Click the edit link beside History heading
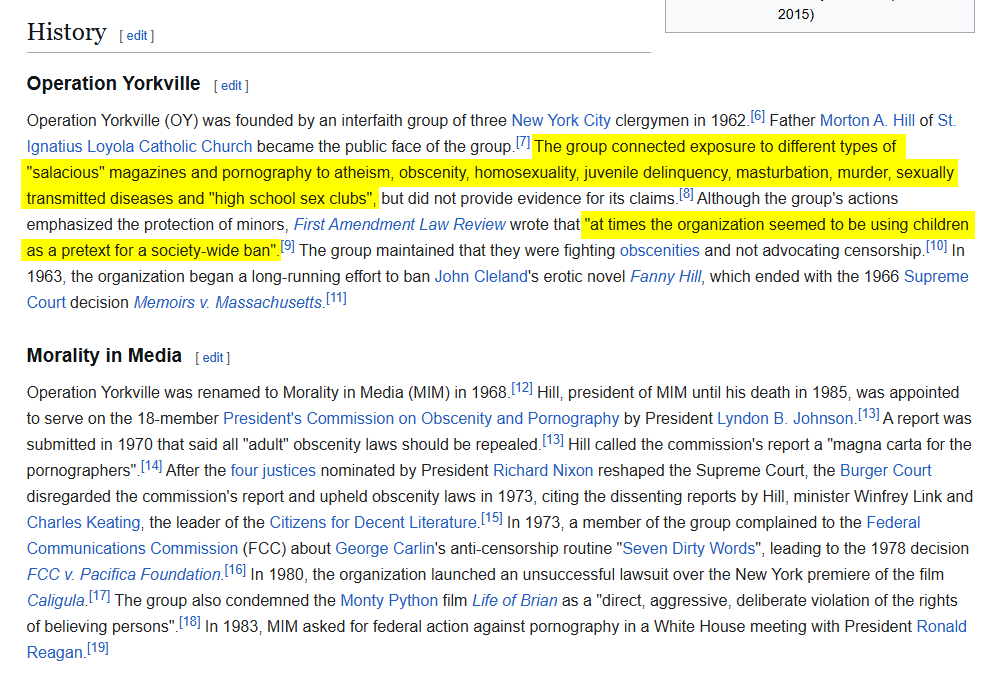The height and width of the screenshot is (674, 1005). coord(137,35)
